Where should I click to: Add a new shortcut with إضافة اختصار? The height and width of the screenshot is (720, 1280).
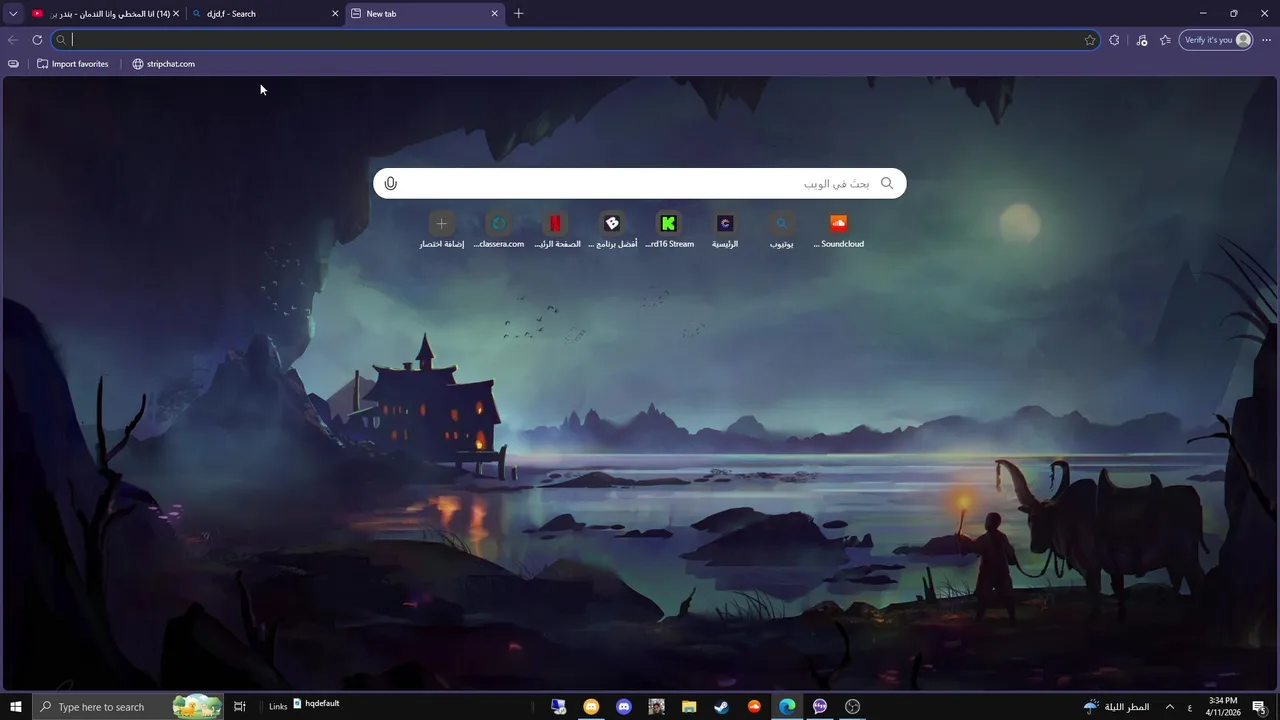pos(442,229)
